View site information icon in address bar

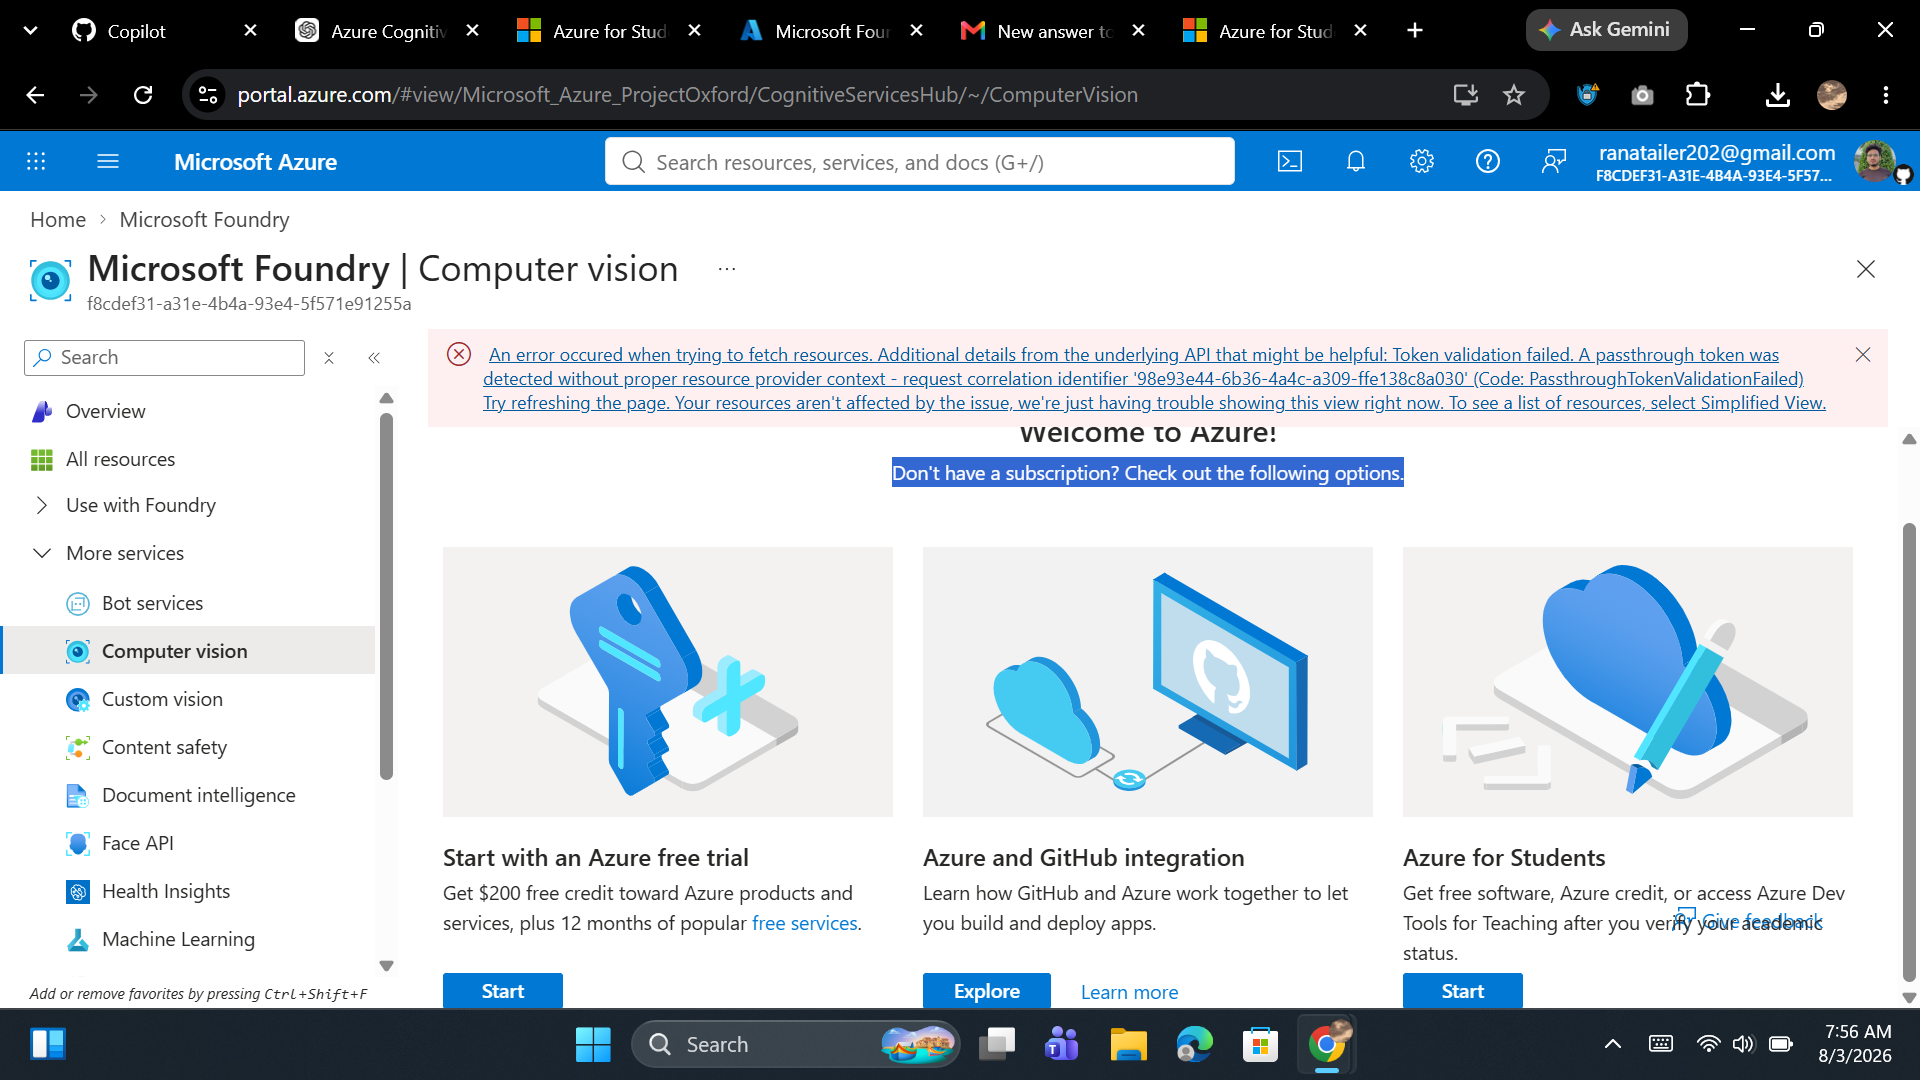coord(208,95)
